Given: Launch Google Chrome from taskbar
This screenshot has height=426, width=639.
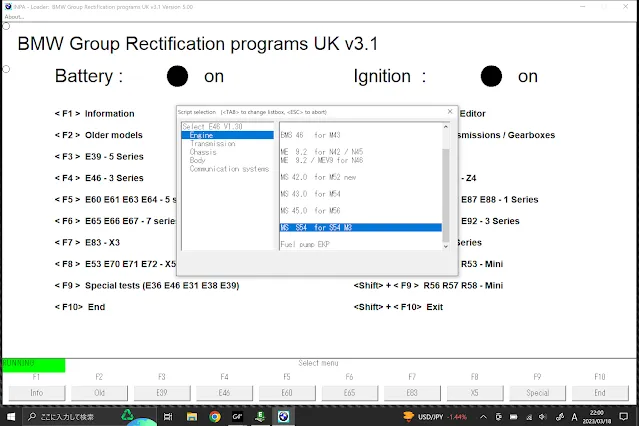Looking at the screenshot, I should click(215, 417).
